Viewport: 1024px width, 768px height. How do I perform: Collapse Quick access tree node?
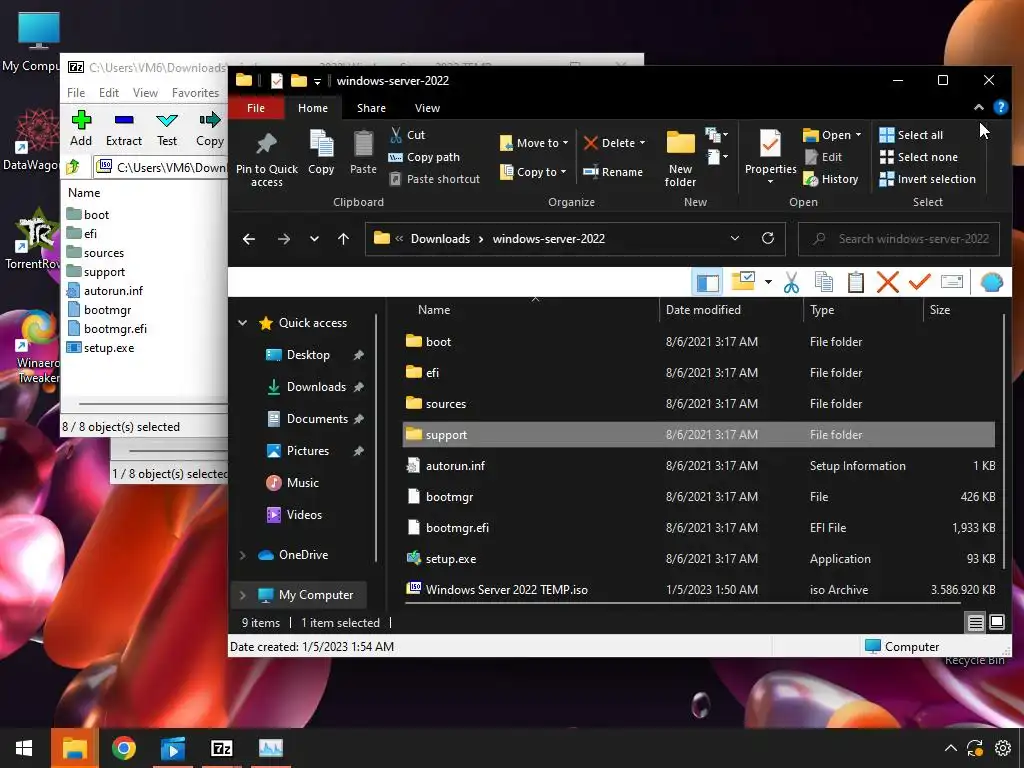242,323
